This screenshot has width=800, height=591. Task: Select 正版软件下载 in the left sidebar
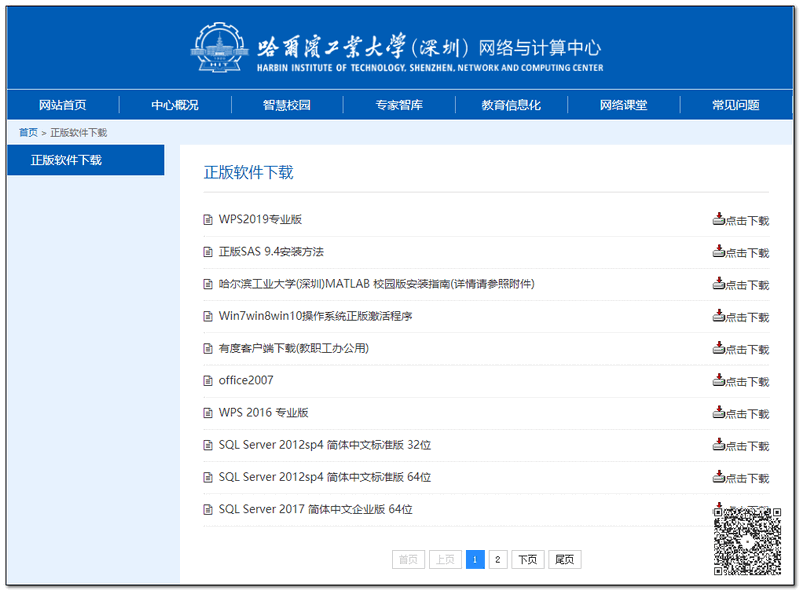[86, 160]
